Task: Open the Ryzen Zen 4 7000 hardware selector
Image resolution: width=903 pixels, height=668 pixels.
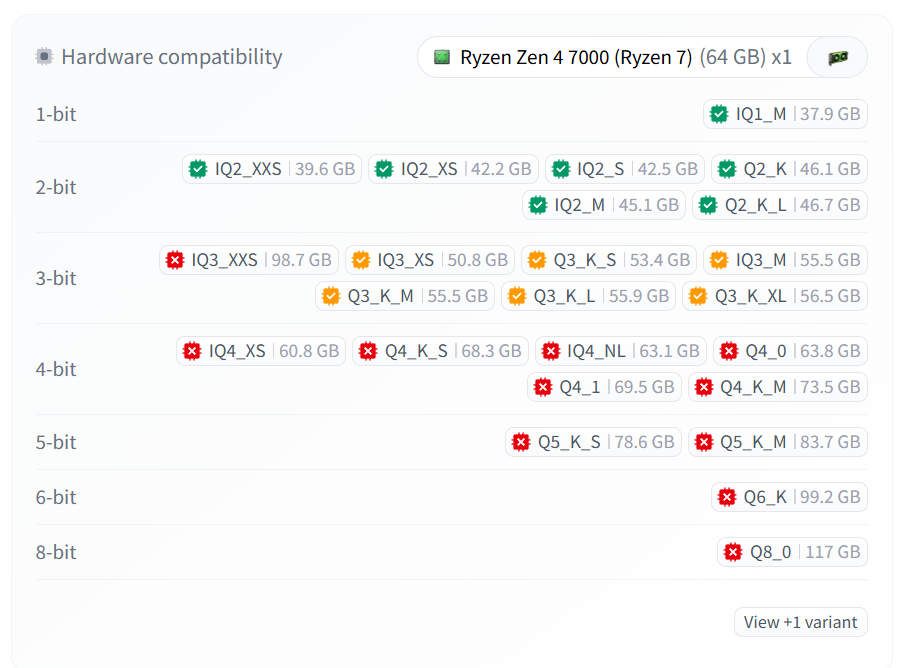Action: tap(612, 57)
